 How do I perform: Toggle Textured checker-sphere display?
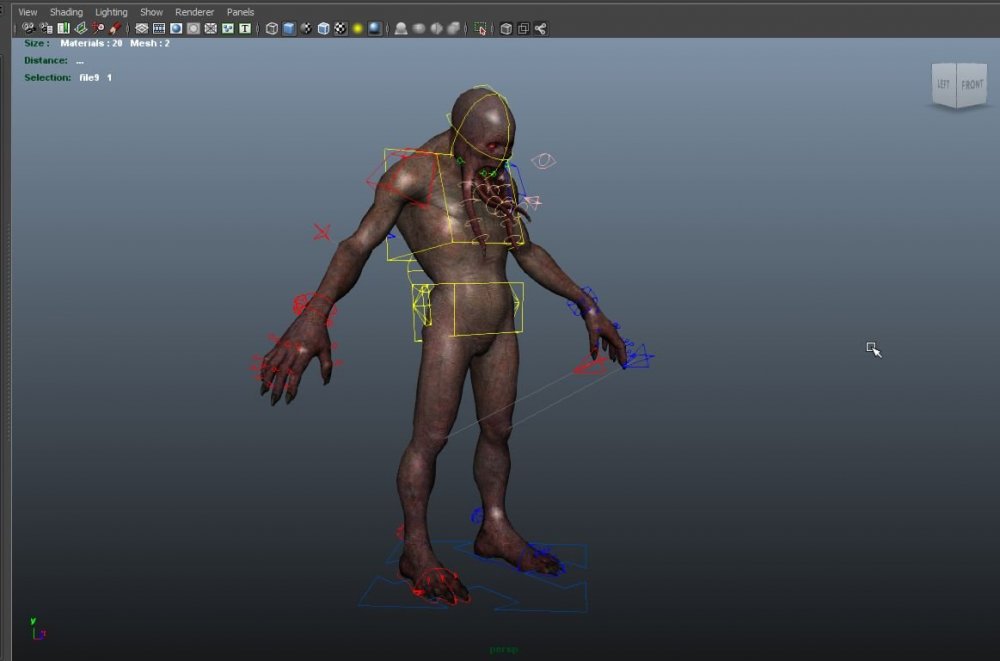coord(340,28)
